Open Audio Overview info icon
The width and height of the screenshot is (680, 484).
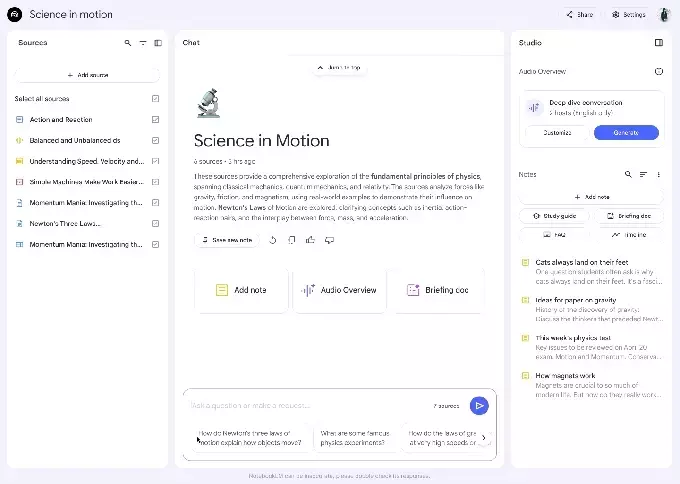(x=659, y=72)
